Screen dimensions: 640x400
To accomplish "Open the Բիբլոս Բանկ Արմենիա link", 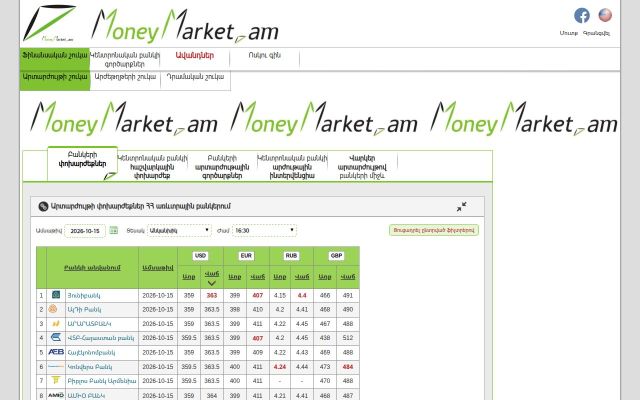I will pyautogui.click(x=102, y=381).
